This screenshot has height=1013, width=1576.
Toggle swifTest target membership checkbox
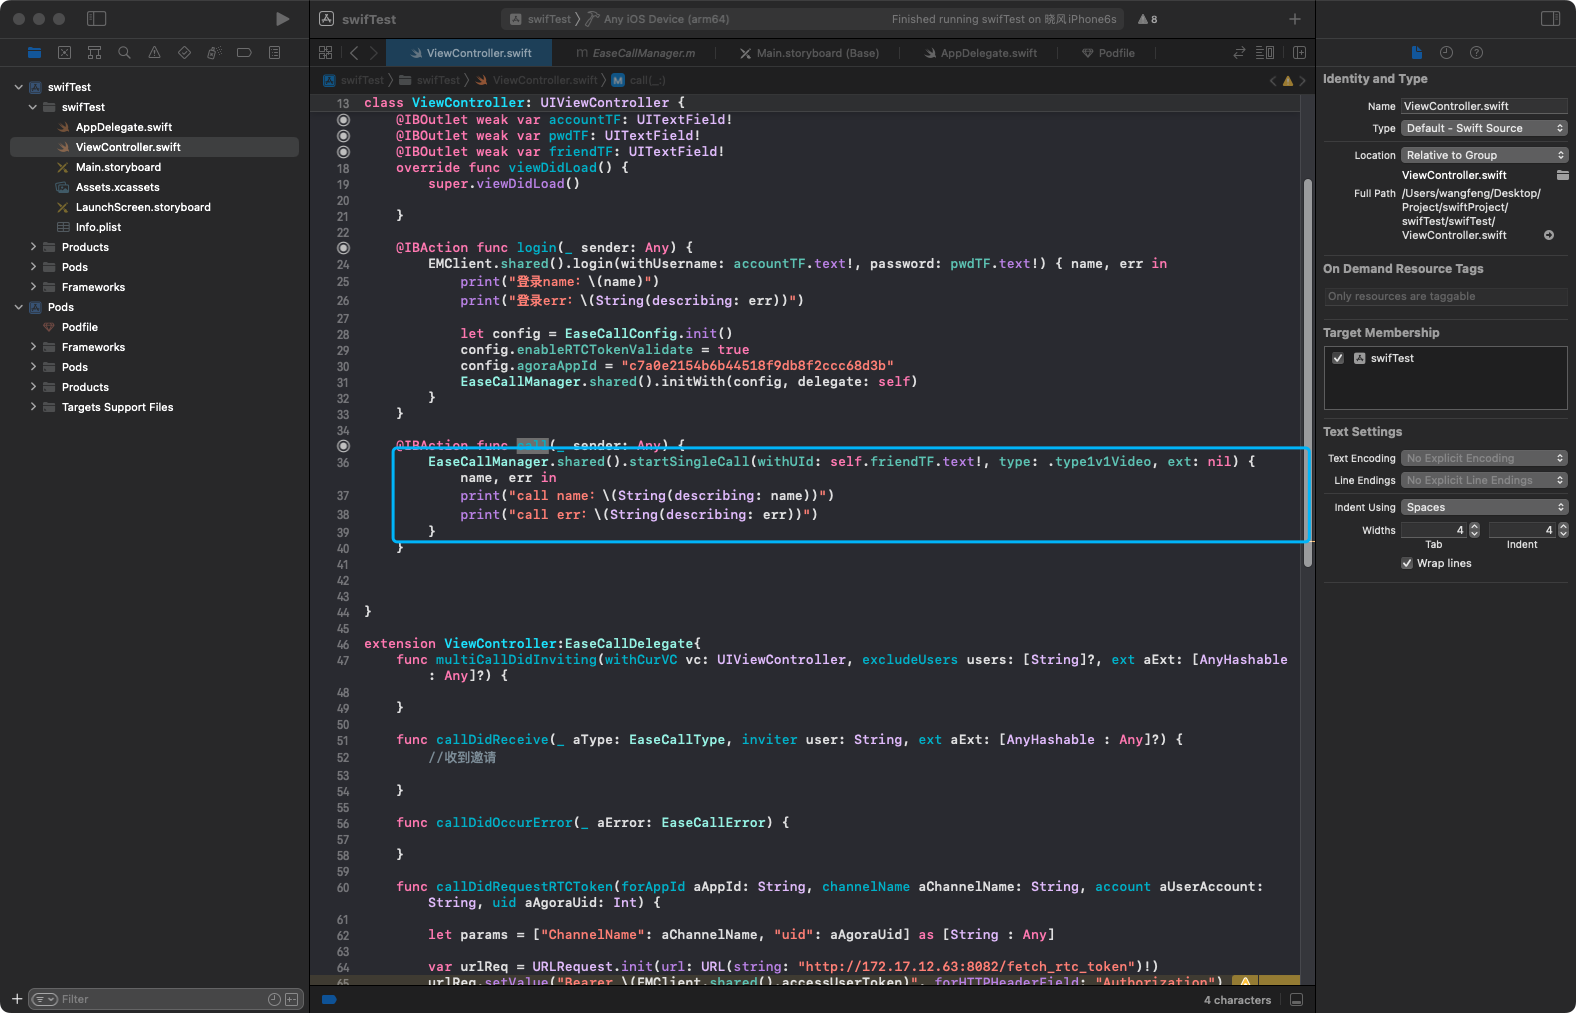(1338, 358)
